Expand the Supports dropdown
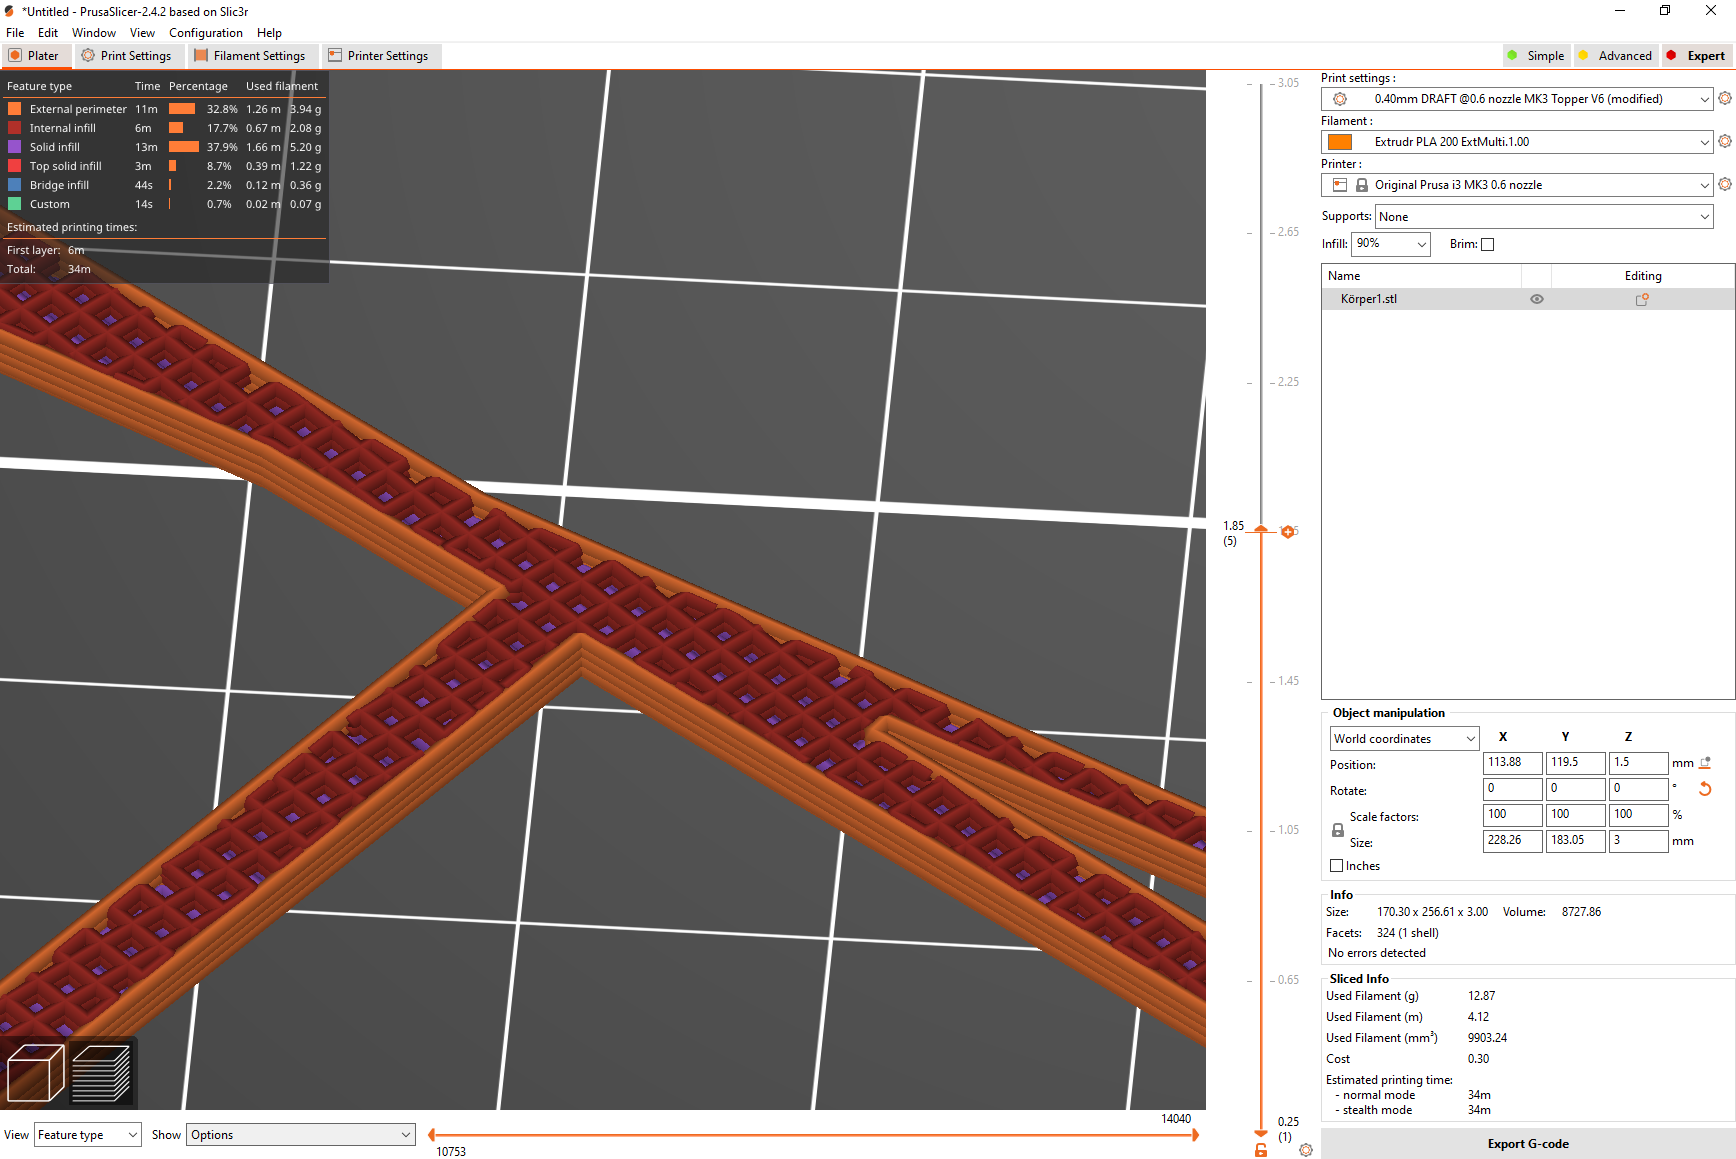This screenshot has height=1159, width=1736. click(x=1544, y=217)
